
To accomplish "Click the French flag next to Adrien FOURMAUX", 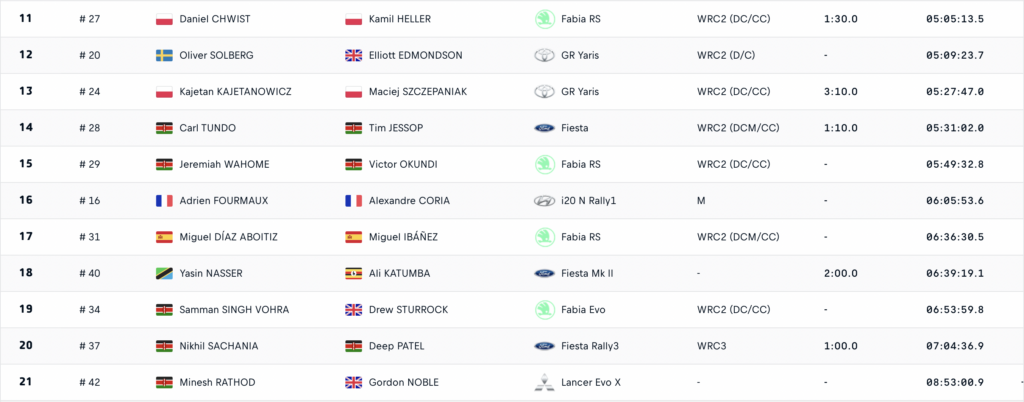I will click(165, 201).
